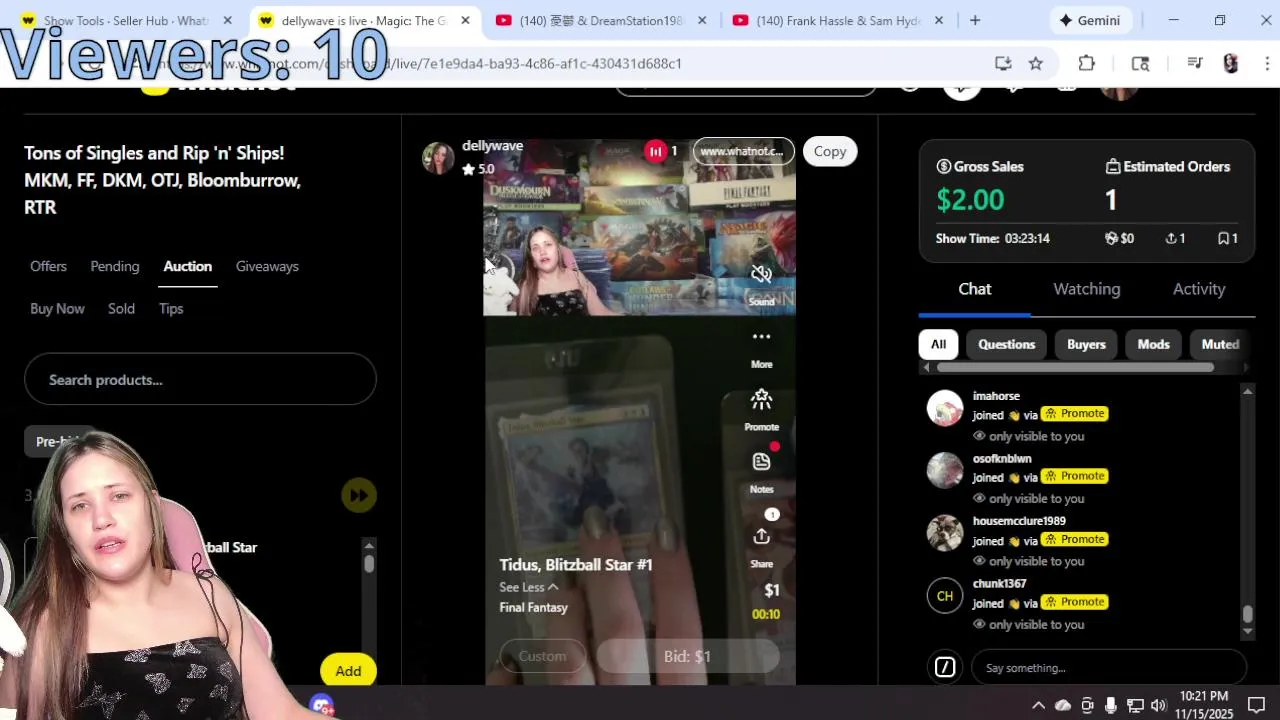The width and height of the screenshot is (1280, 720).
Task: Select the Auction tab
Action: (187, 266)
